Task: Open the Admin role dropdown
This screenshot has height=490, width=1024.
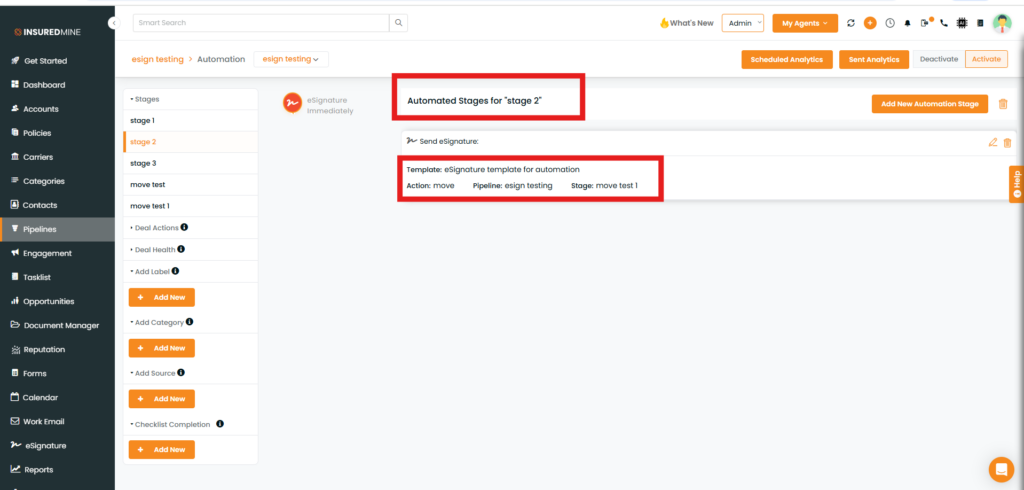Action: point(742,23)
